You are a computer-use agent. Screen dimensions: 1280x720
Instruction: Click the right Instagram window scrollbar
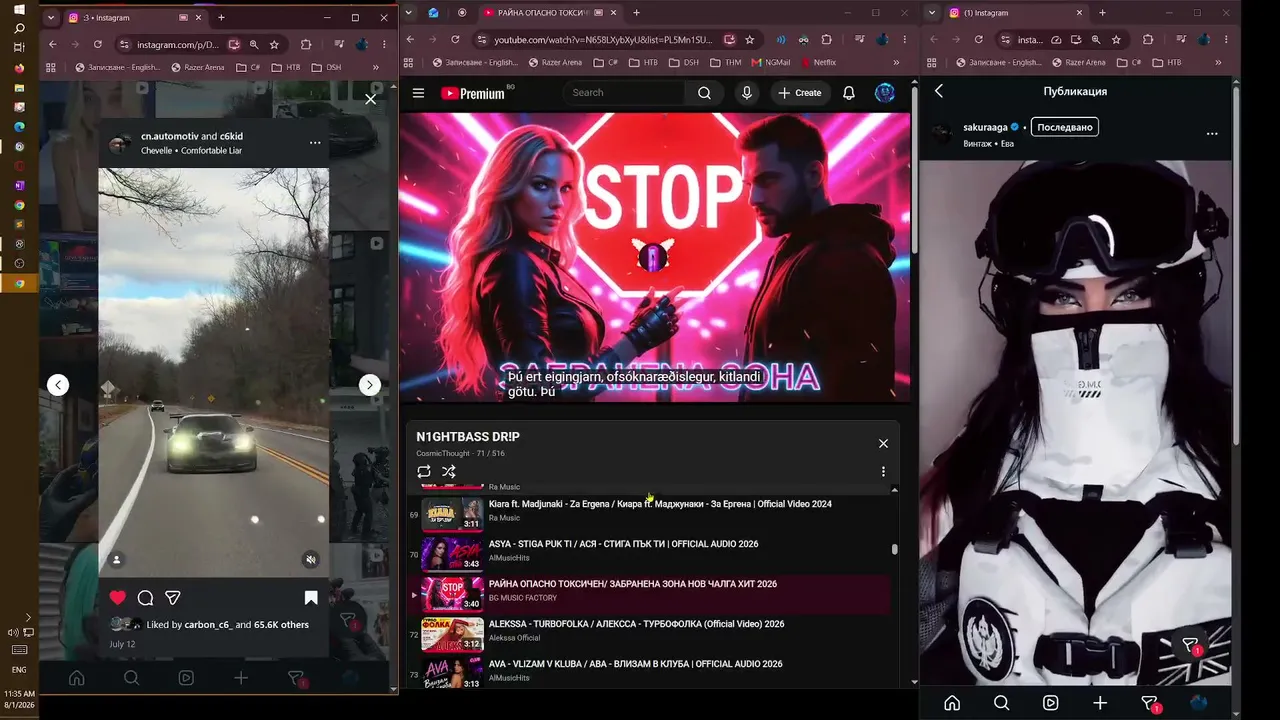[1237, 265]
